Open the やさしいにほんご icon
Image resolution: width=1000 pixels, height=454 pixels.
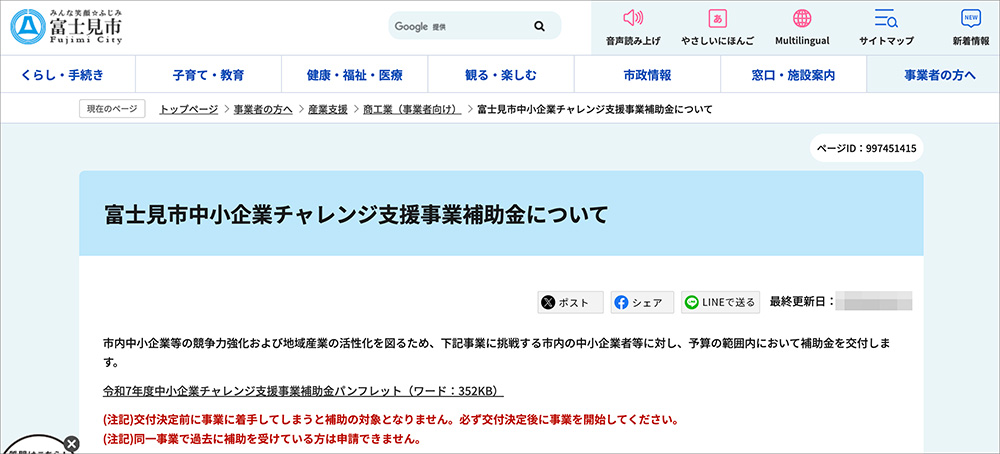(717, 18)
